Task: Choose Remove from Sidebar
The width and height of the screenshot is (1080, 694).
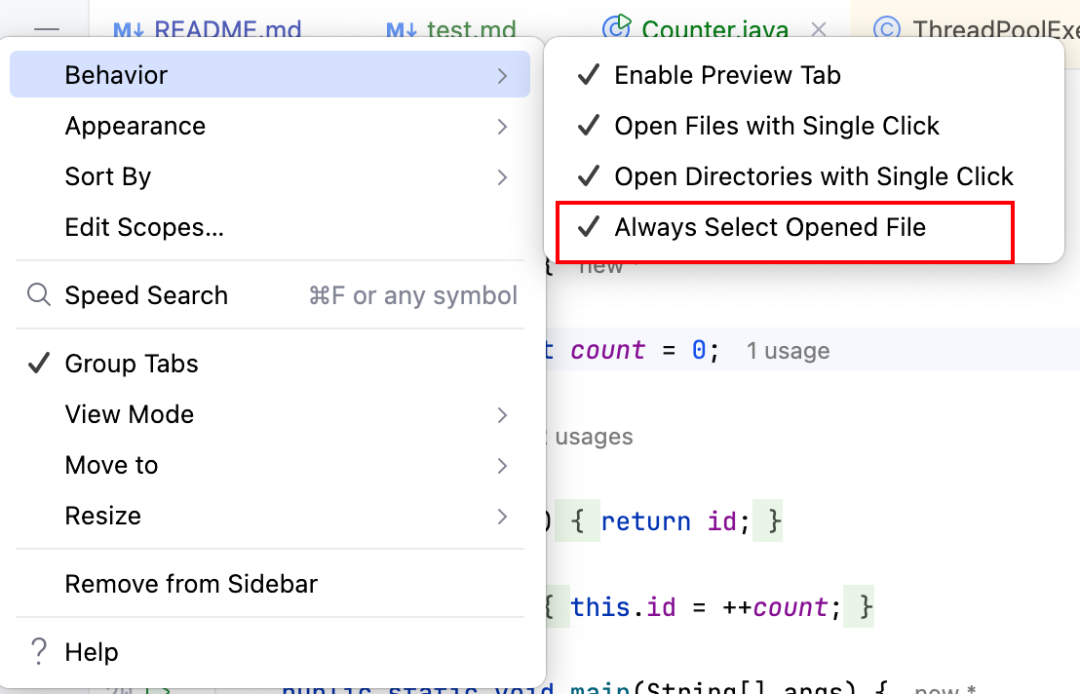Action: [x=191, y=584]
